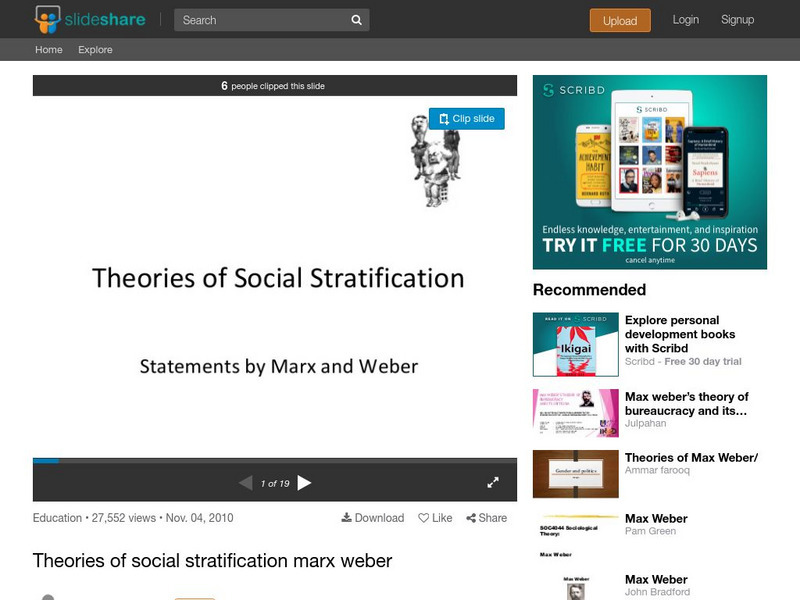
Task: Click the heart icon to Like the presentation
Action: pyautogui.click(x=425, y=518)
